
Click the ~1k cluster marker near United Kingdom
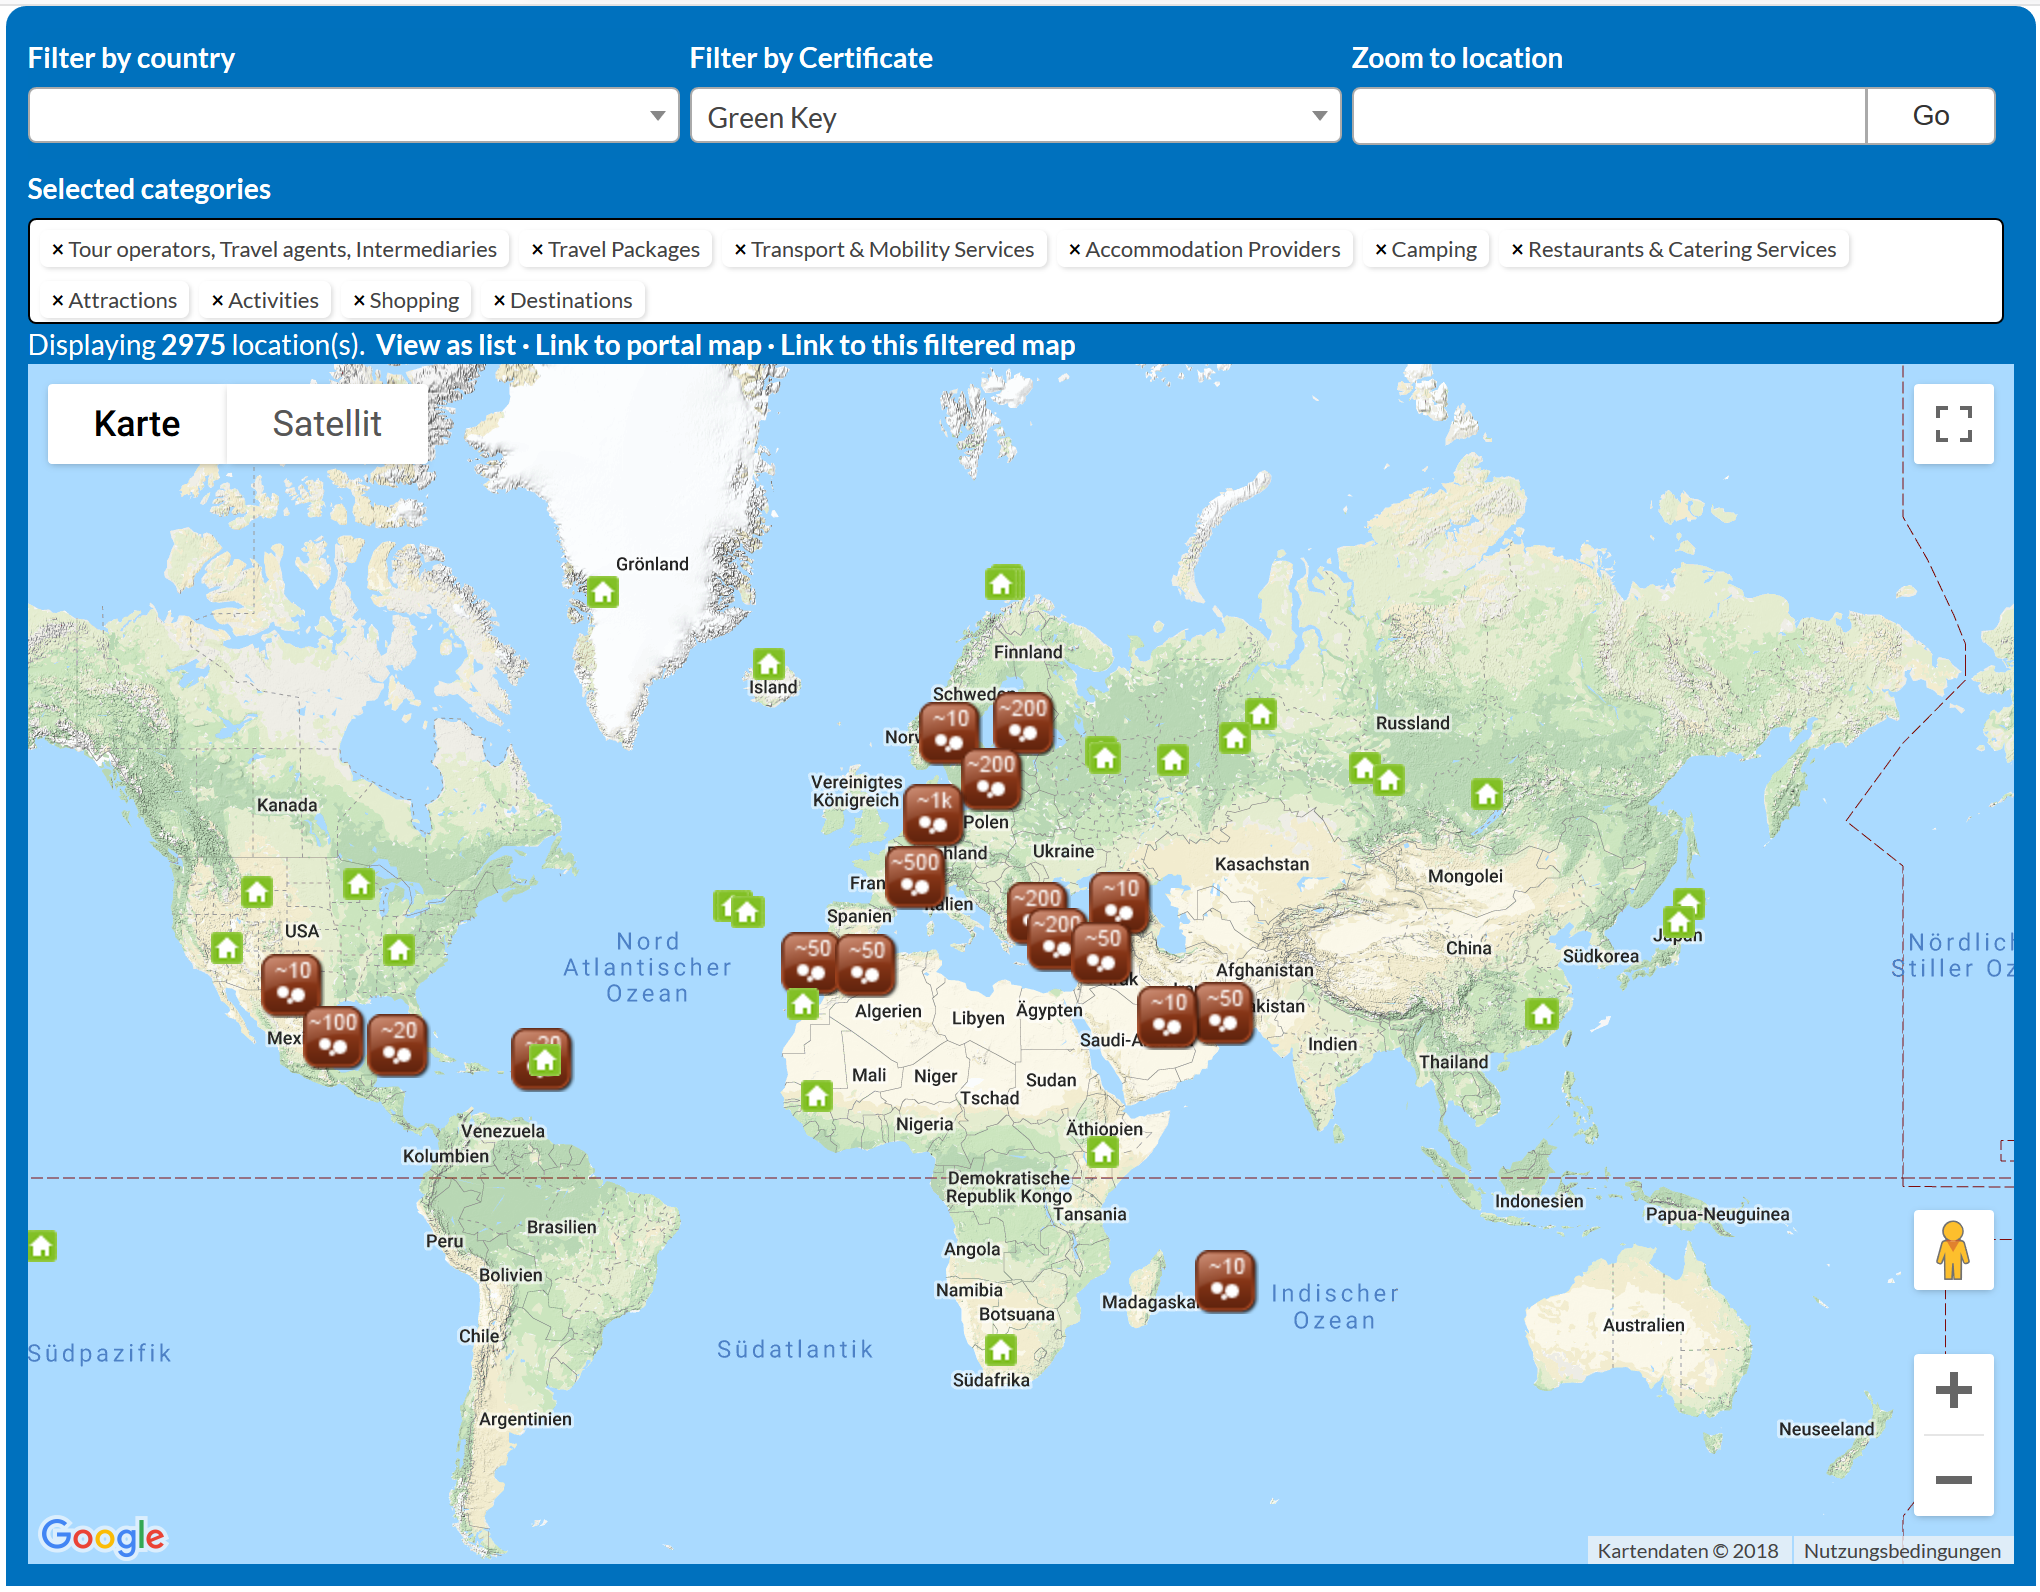pyautogui.click(x=932, y=812)
